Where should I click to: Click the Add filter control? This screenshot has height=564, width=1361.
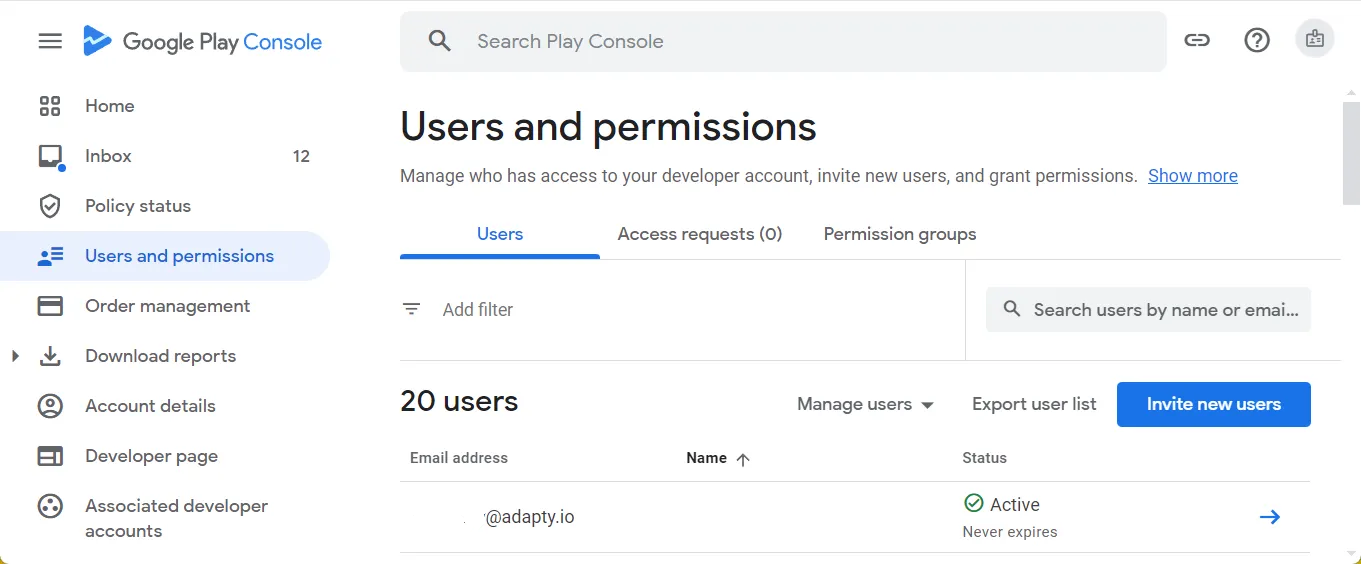coord(477,310)
